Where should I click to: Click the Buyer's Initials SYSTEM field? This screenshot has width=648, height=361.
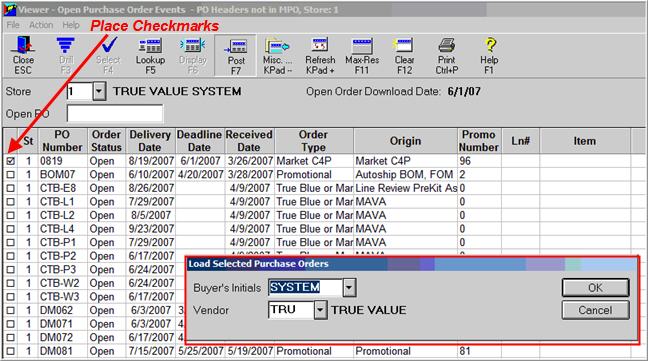[x=305, y=287]
